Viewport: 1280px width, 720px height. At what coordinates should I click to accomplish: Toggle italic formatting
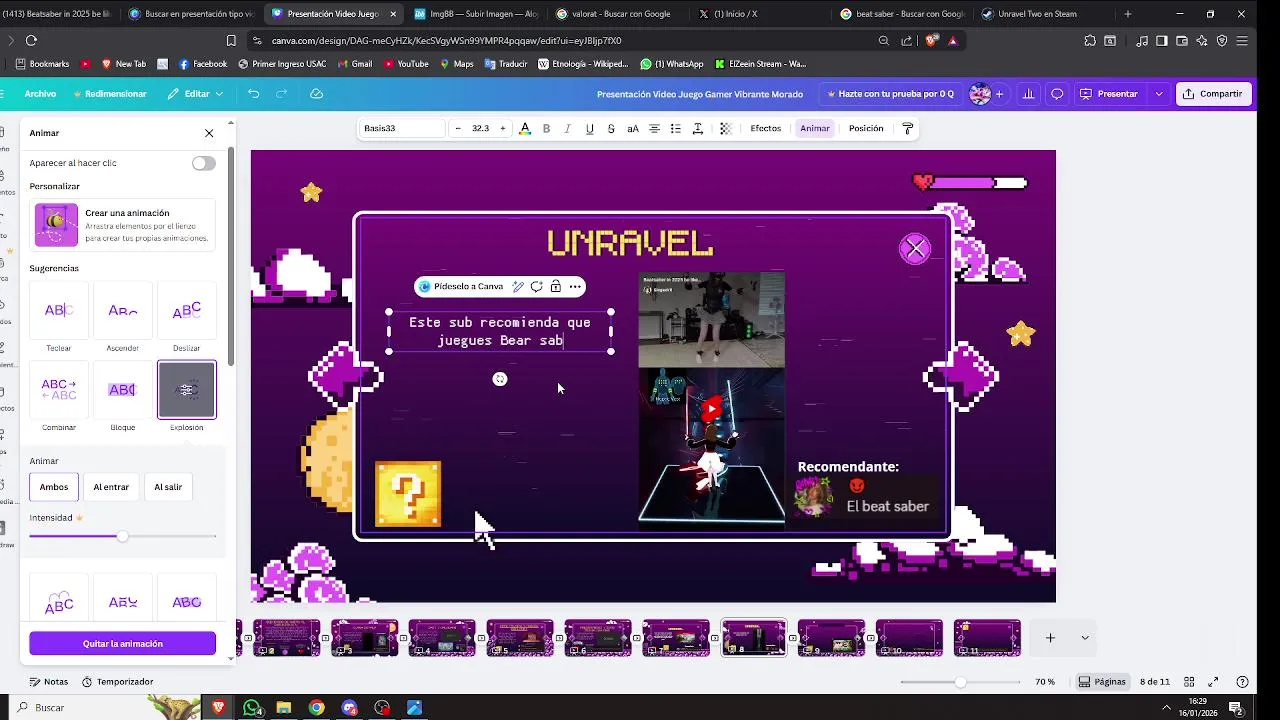(568, 128)
